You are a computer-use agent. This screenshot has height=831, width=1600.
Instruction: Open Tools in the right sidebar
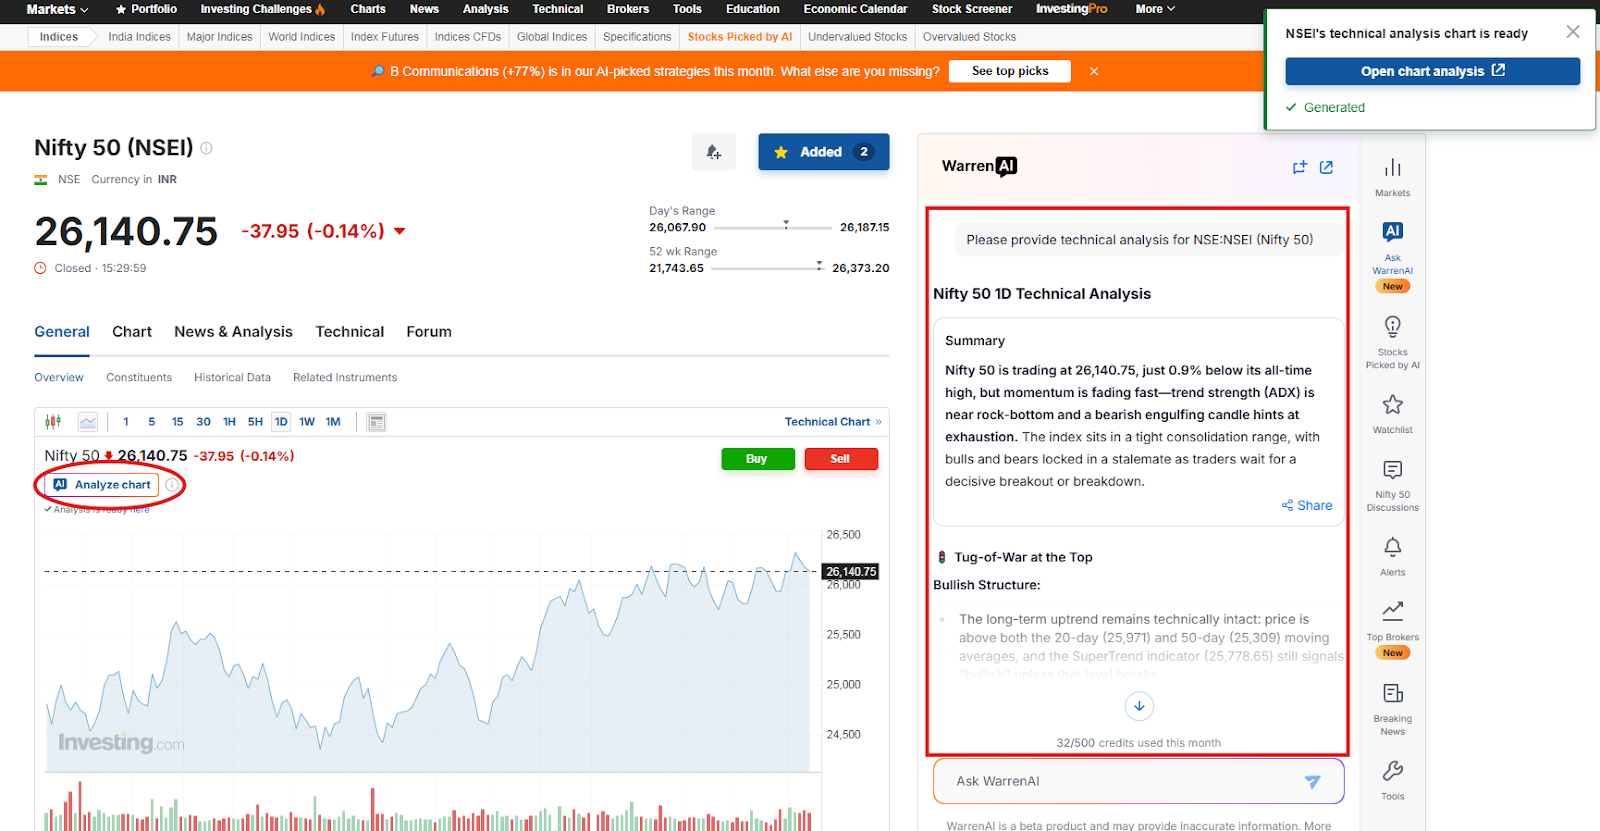coord(1392,780)
